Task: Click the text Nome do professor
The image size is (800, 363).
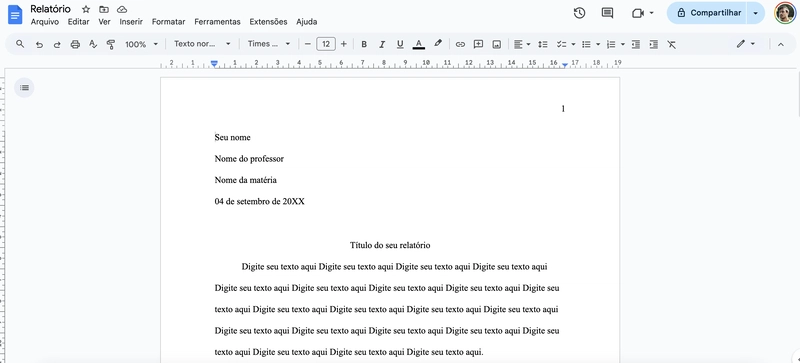Action: click(249, 159)
